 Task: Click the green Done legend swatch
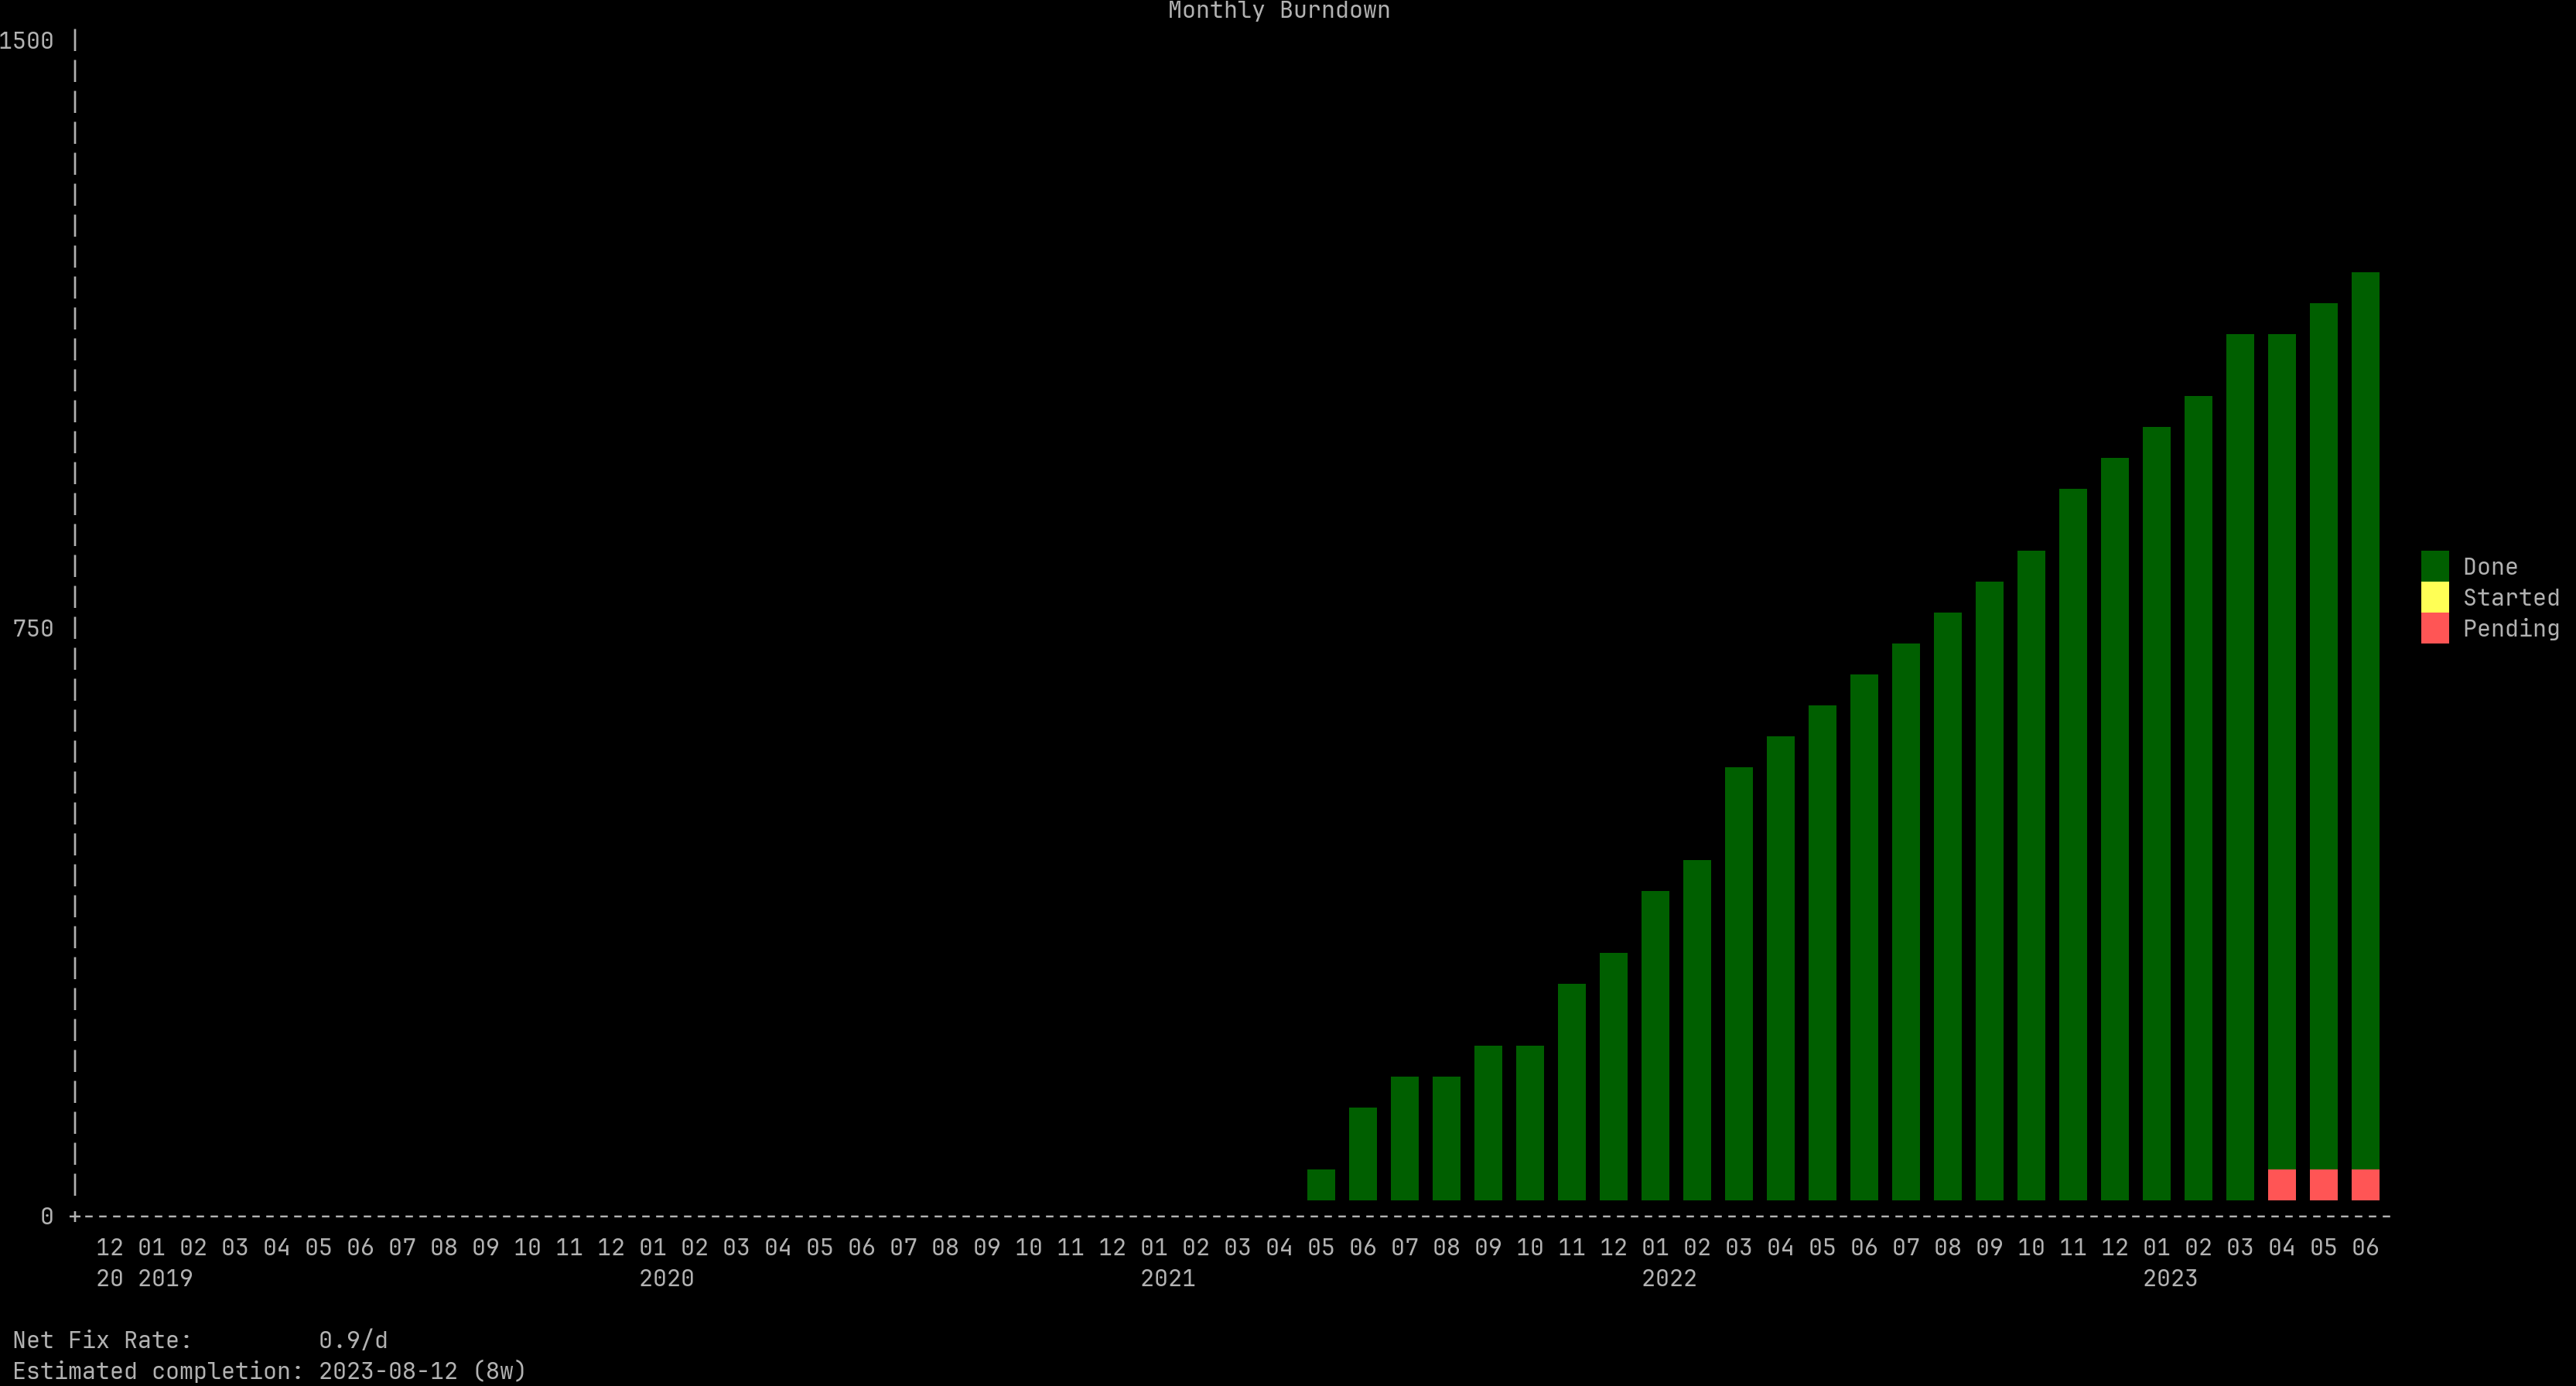[2434, 566]
